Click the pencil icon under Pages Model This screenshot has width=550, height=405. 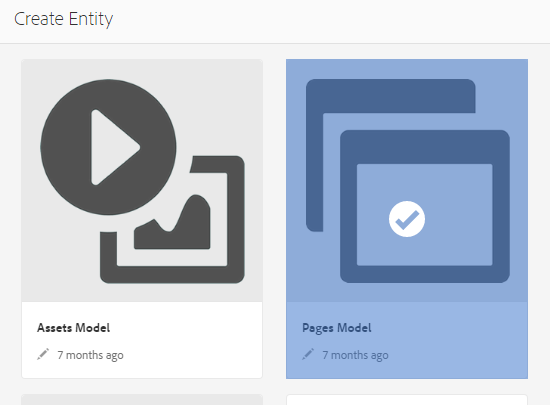pos(308,354)
